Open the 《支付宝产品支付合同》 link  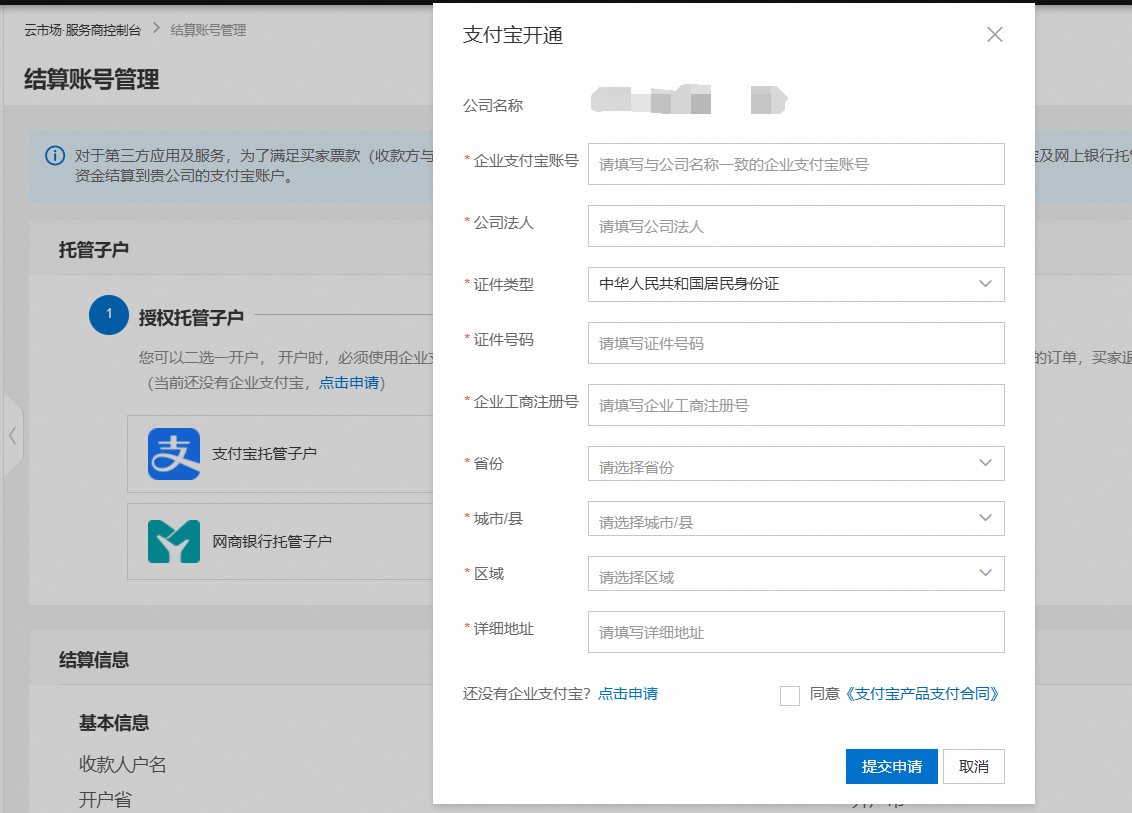[922, 694]
